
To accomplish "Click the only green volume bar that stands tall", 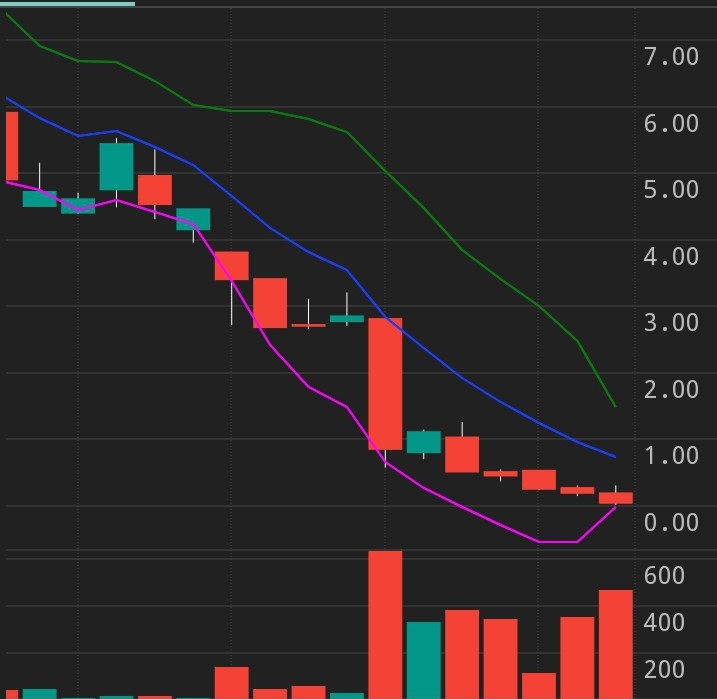I will pyautogui.click(x=424, y=660).
